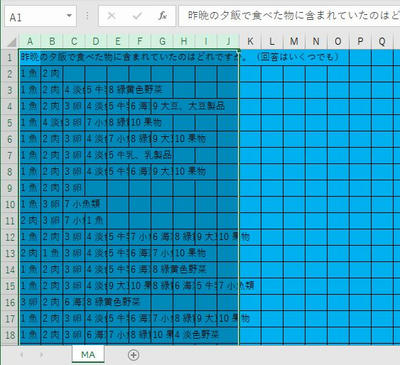Image resolution: width=400 pixels, height=365 pixels.
Task: Select row 12 header
Action: coord(10,237)
